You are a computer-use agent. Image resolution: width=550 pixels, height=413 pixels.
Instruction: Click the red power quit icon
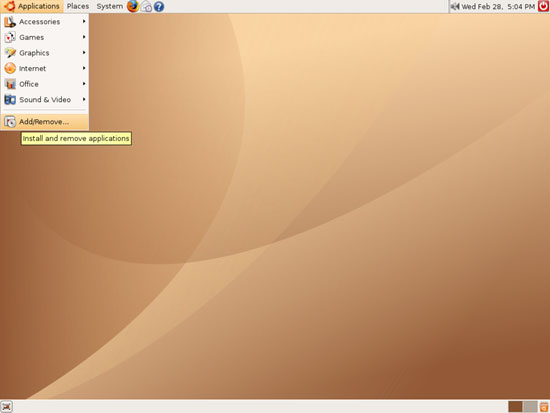tap(543, 6)
